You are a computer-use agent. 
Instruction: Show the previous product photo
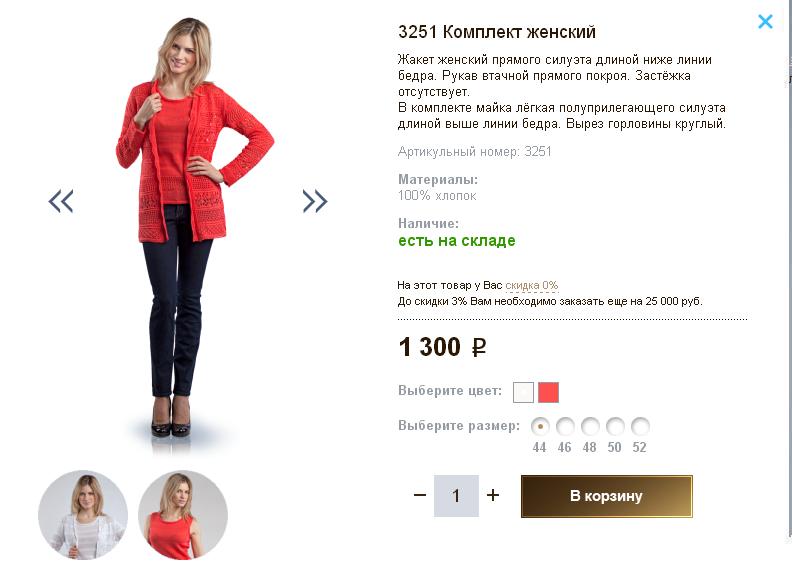(x=61, y=202)
